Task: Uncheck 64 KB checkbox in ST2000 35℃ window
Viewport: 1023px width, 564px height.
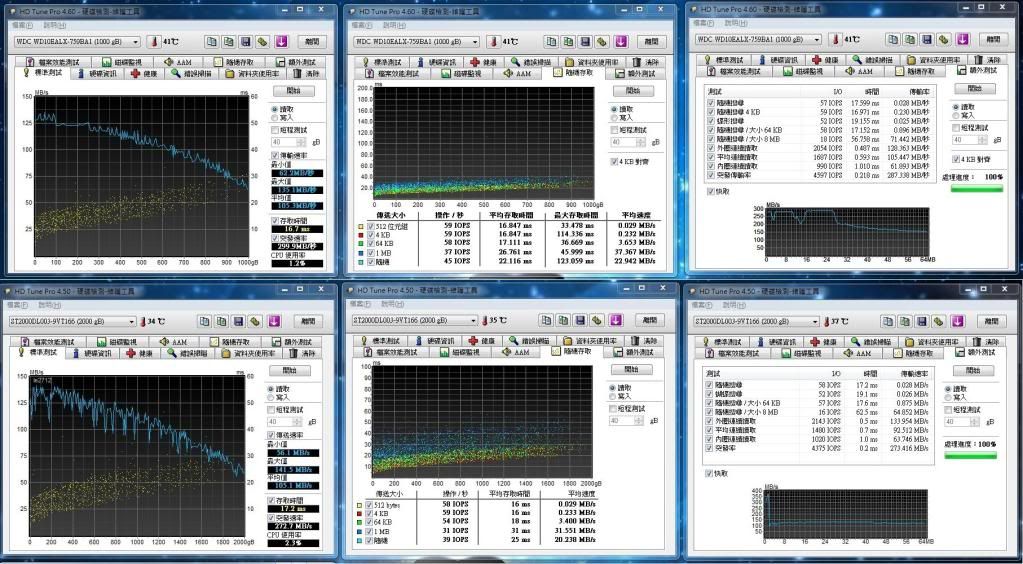Action: click(x=371, y=522)
